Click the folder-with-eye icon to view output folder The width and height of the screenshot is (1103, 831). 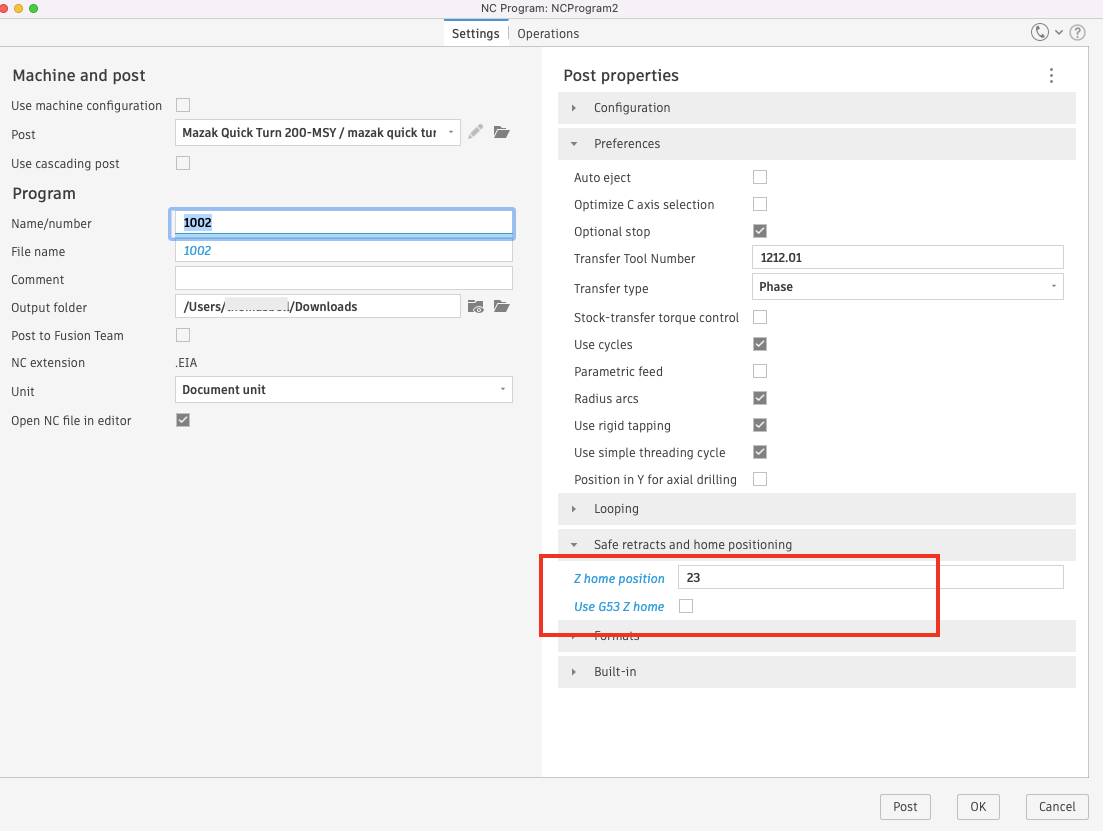click(475, 307)
